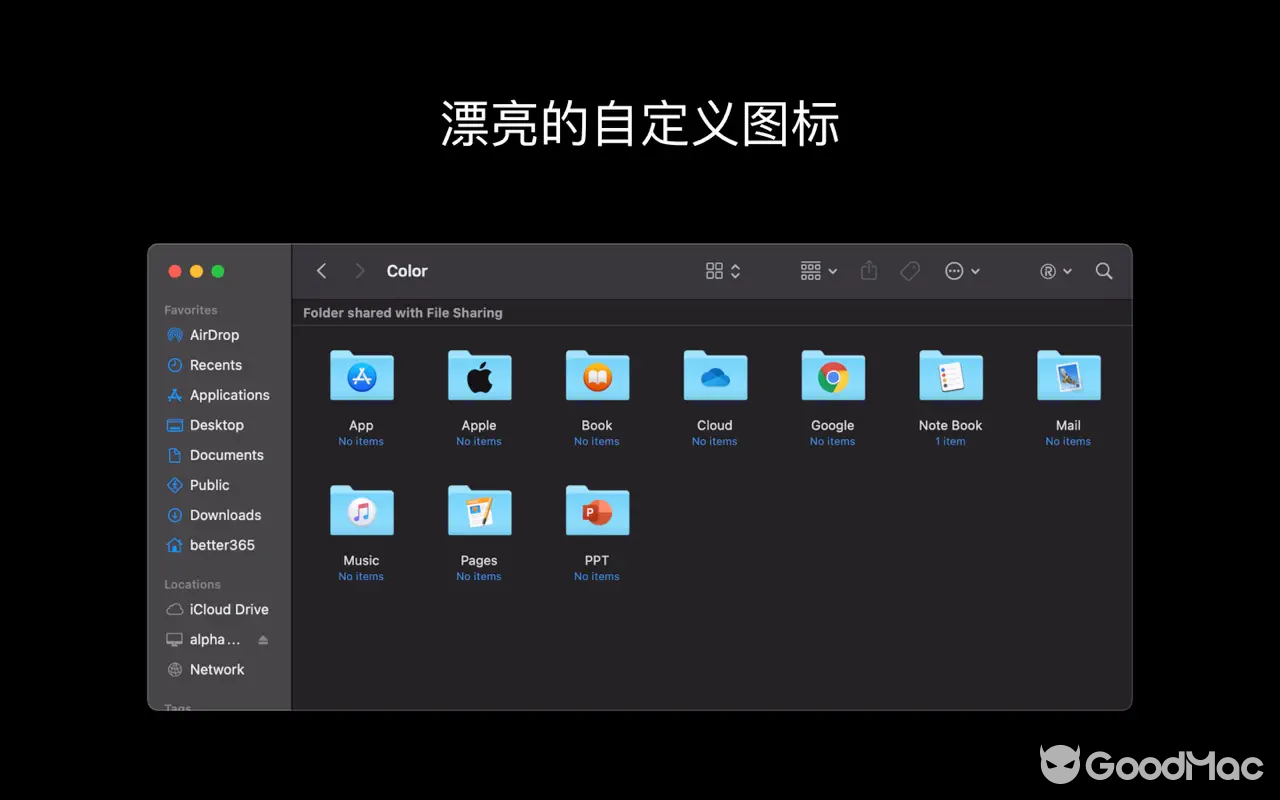
Task: Open the Pages folder icon
Action: (479, 510)
